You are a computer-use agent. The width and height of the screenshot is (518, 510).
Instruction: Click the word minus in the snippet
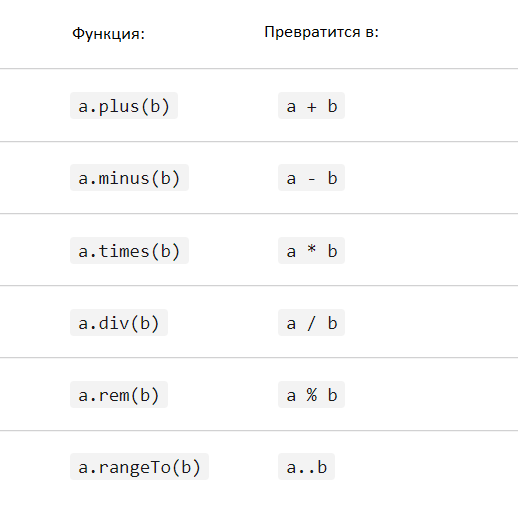(x=124, y=178)
